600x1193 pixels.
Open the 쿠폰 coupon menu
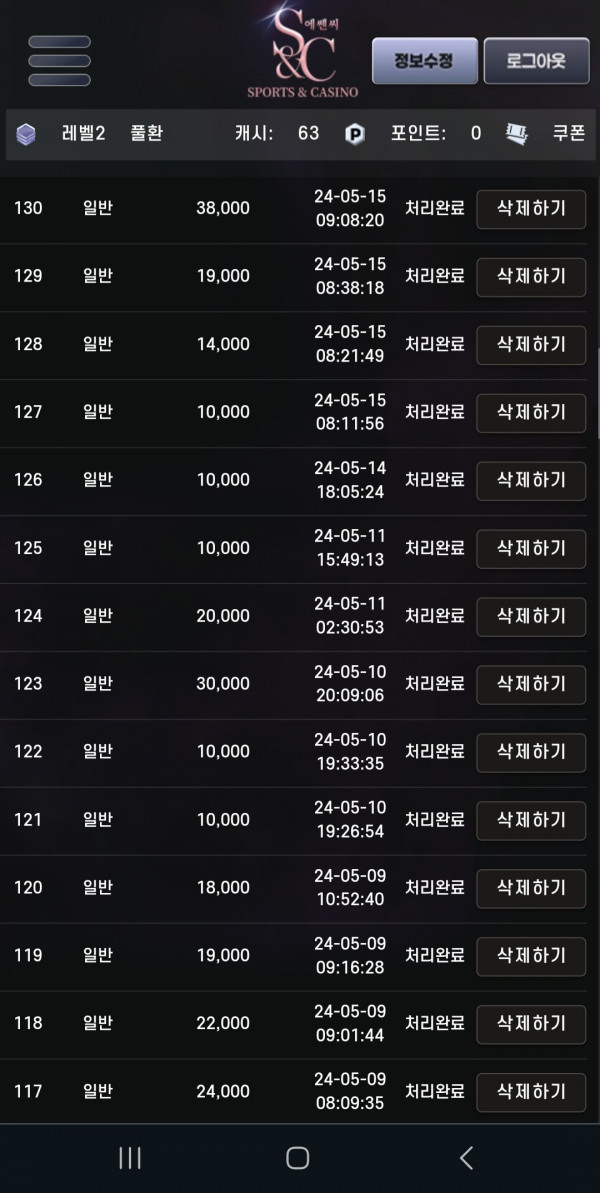(x=569, y=133)
